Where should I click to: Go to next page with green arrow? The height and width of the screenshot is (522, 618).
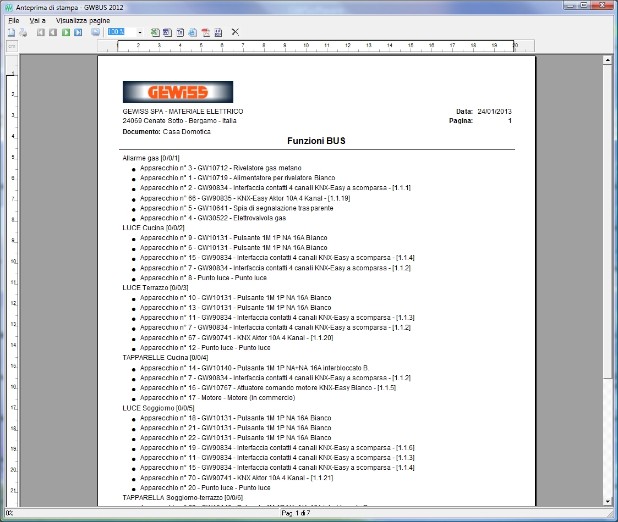point(66,32)
